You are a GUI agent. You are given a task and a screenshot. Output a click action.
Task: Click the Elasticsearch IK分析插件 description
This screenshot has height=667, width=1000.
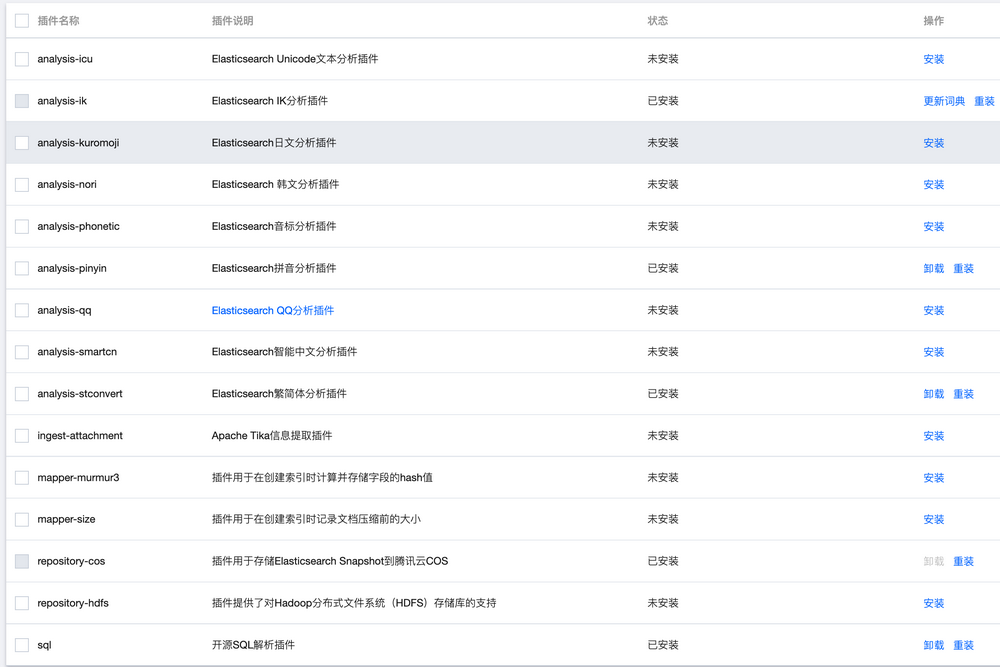pyautogui.click(x=269, y=101)
